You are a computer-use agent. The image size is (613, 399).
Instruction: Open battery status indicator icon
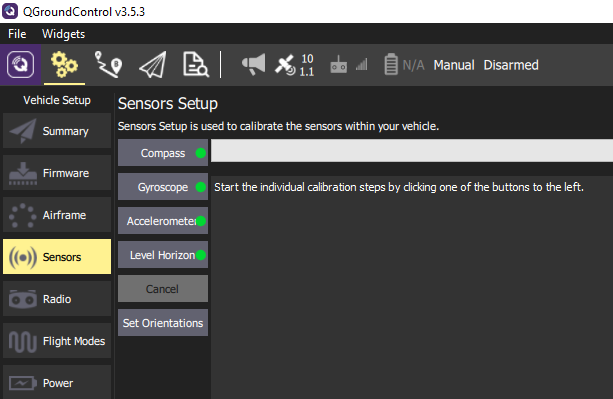[x=391, y=64]
